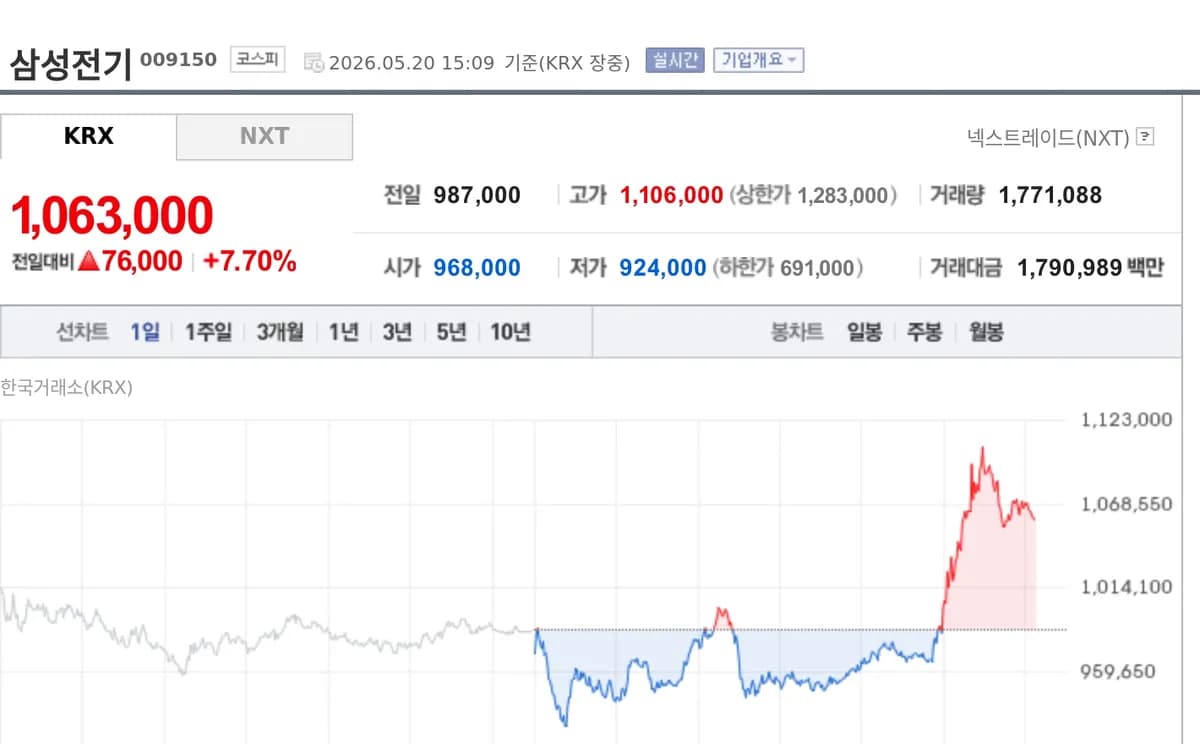Show the 10년 line chart
The image size is (1200, 744).
coord(510,332)
